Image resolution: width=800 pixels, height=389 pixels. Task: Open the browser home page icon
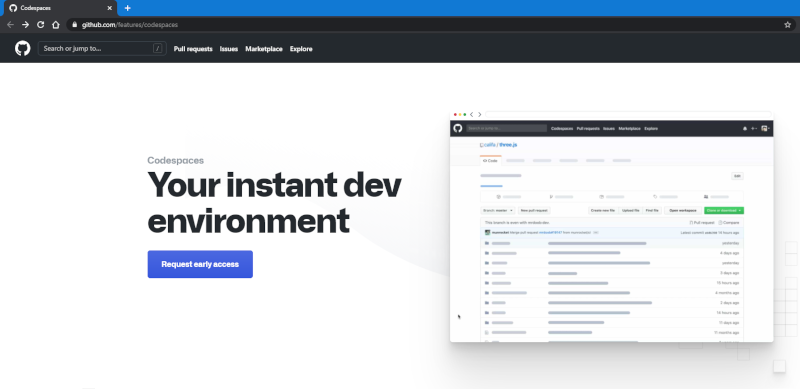coord(56,25)
